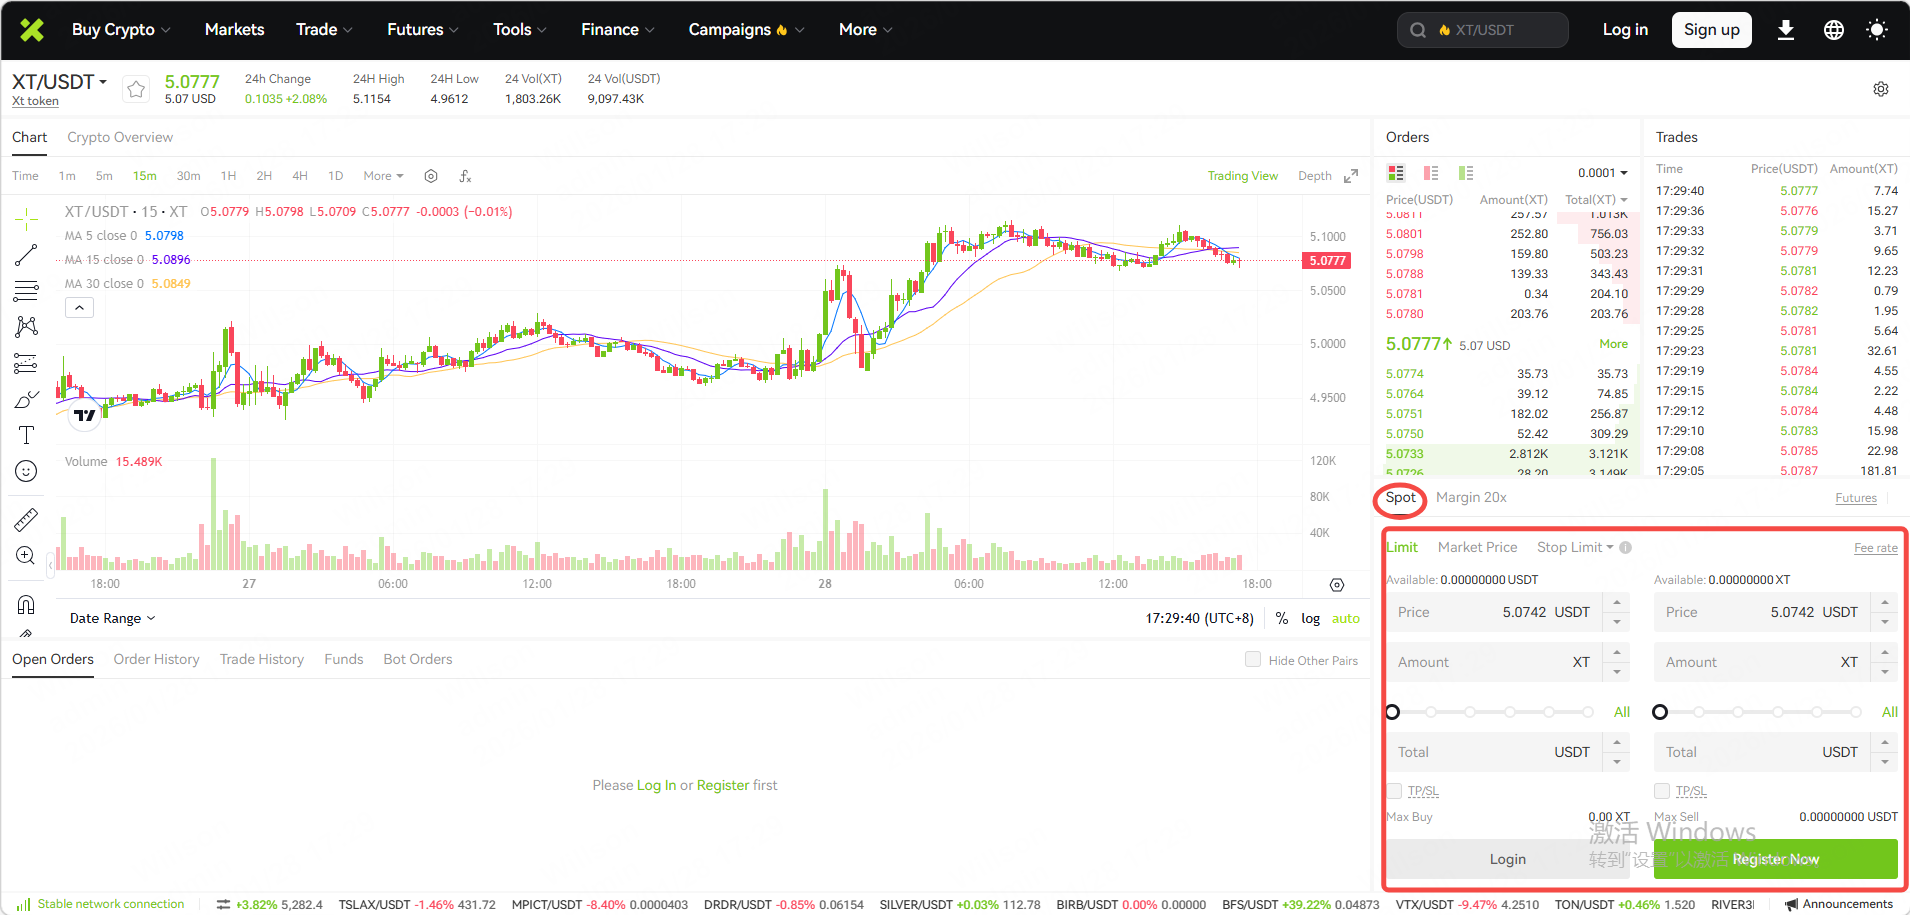
Task: Open the 0.0001 price precision dropdown
Action: tap(1602, 173)
